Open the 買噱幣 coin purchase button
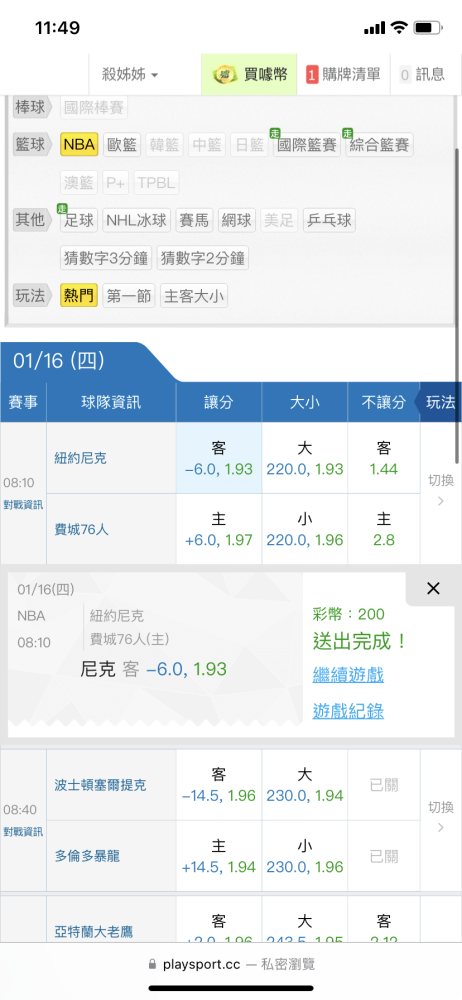Screen dimensions: 462x1000 (249, 75)
